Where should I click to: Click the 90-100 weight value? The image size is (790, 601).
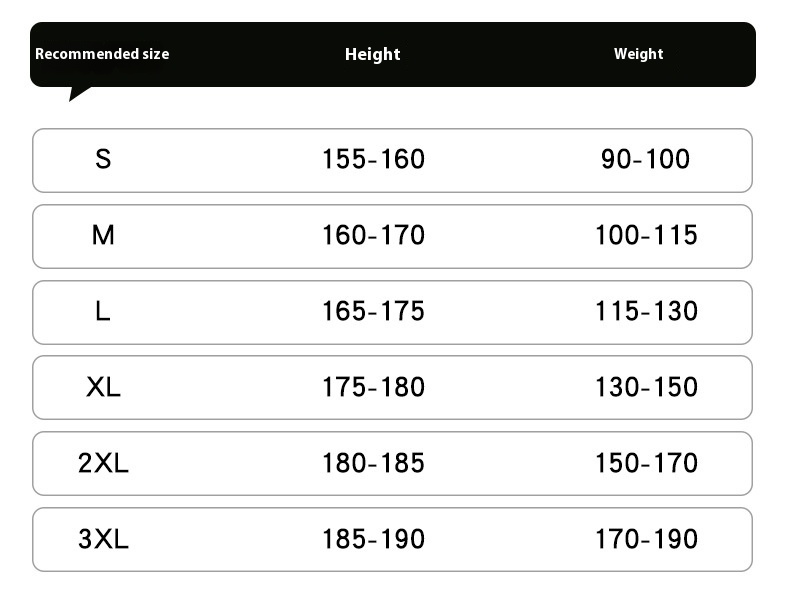[645, 159]
